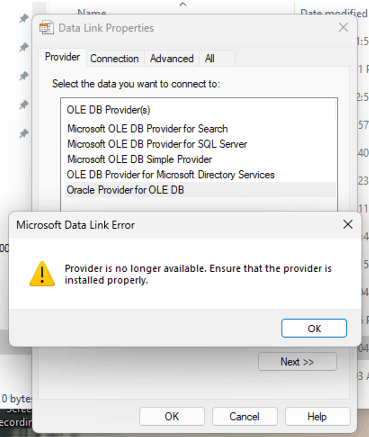The image size is (369, 437).
Task: Click the fourth pin icon in sidebar
Action: [24, 105]
